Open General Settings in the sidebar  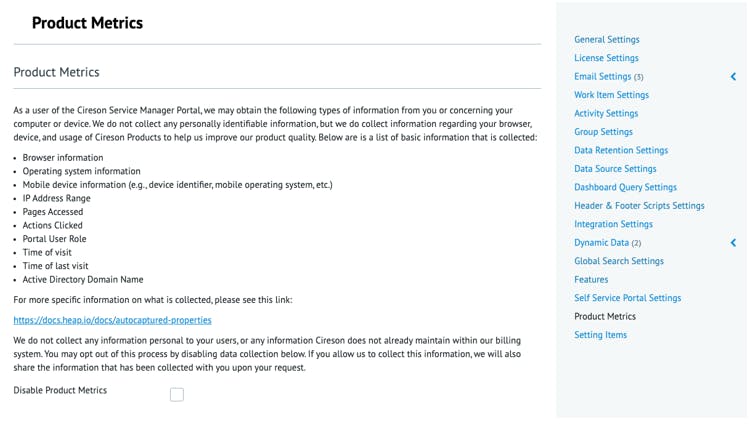pyautogui.click(x=606, y=40)
